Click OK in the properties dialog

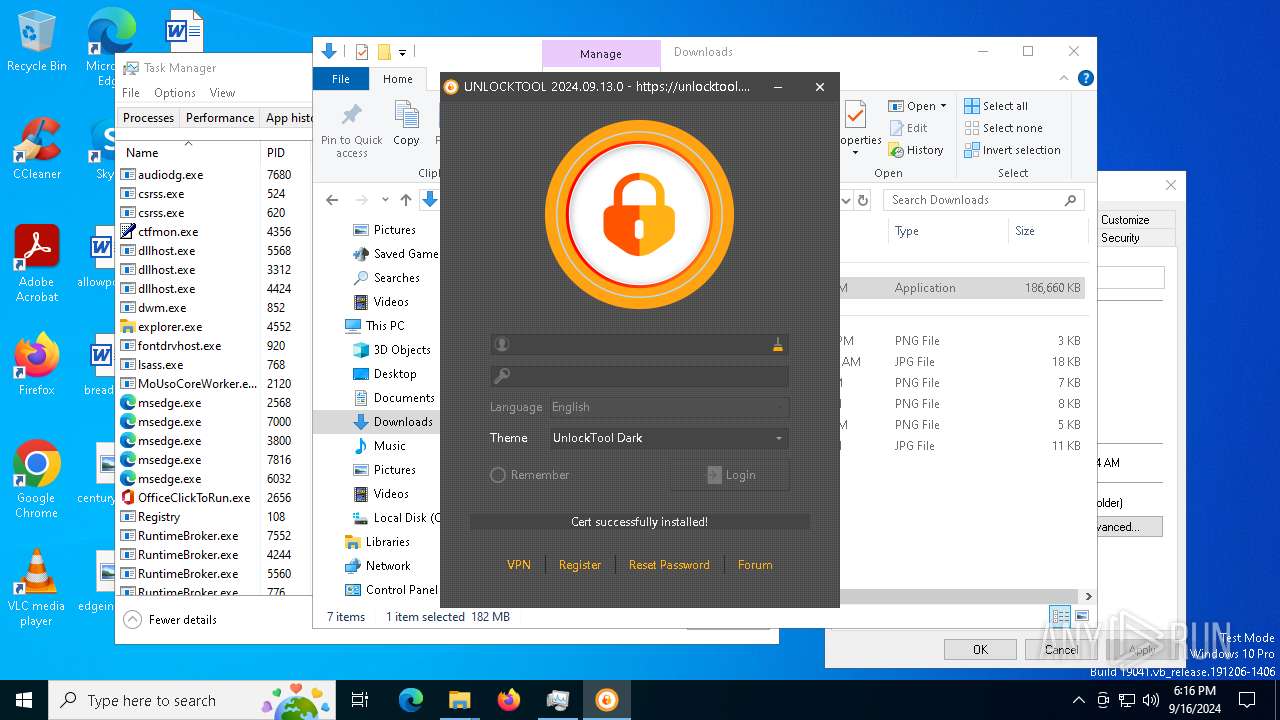980,649
